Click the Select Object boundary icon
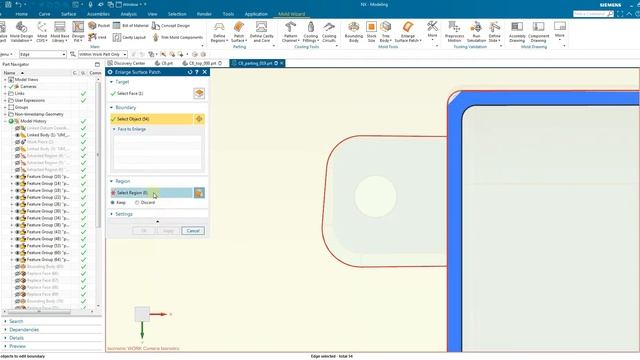640x360 pixels. click(x=199, y=119)
